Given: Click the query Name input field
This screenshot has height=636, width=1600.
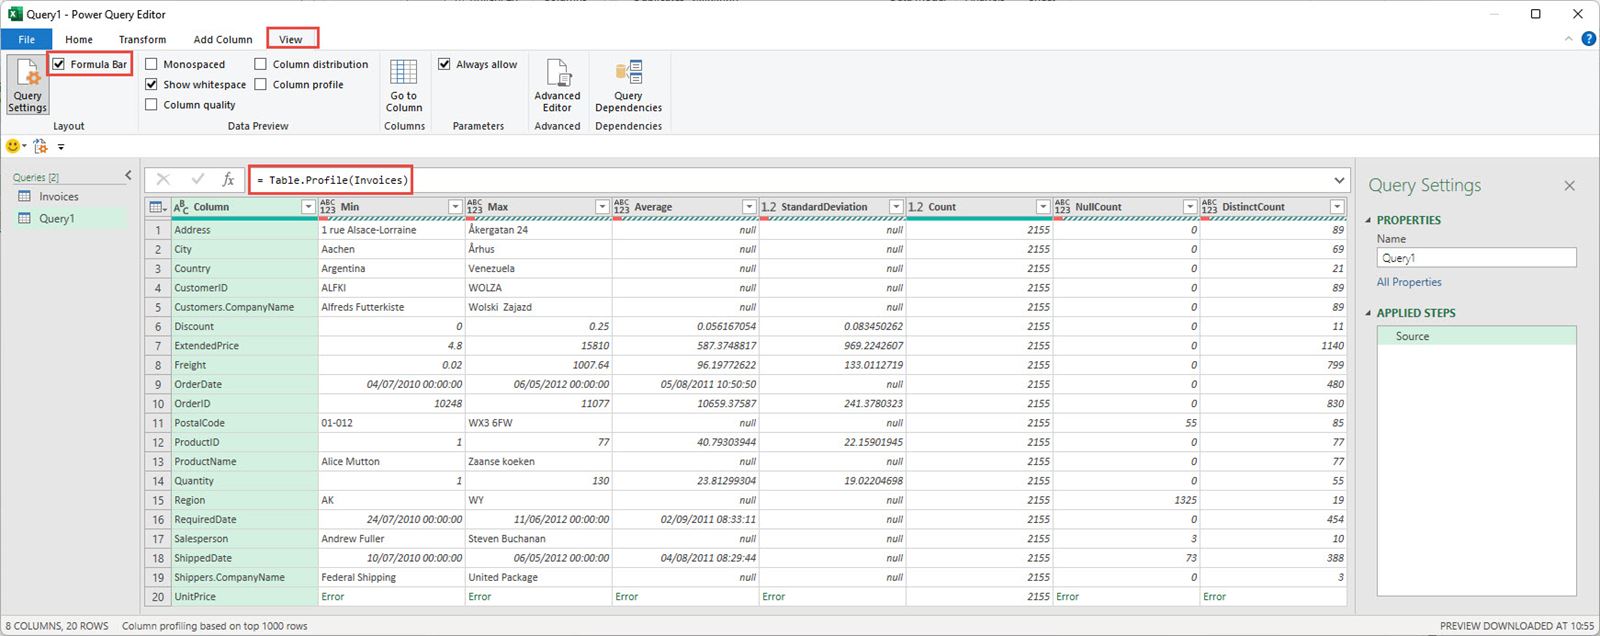Looking at the screenshot, I should tap(1475, 258).
